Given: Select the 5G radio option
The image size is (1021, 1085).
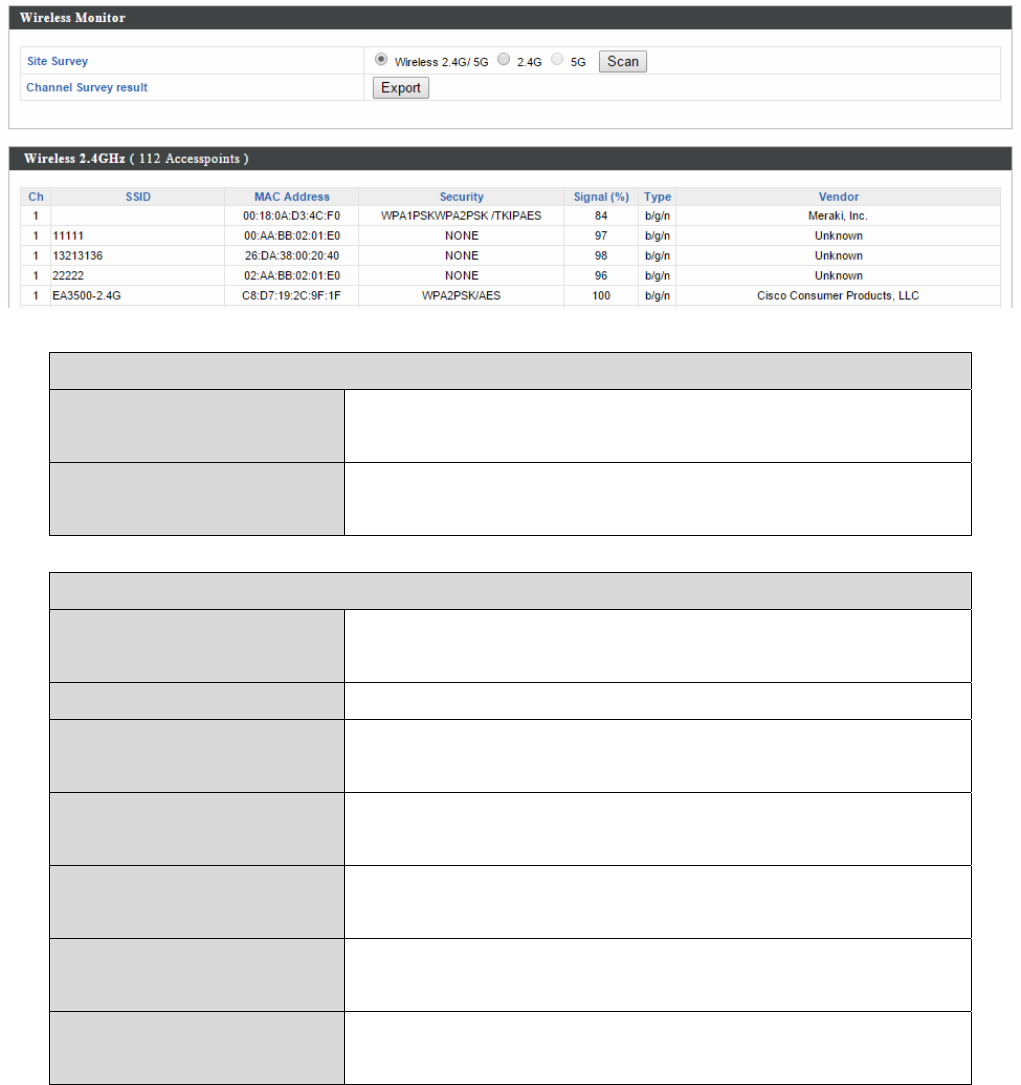Looking at the screenshot, I should click(557, 60).
